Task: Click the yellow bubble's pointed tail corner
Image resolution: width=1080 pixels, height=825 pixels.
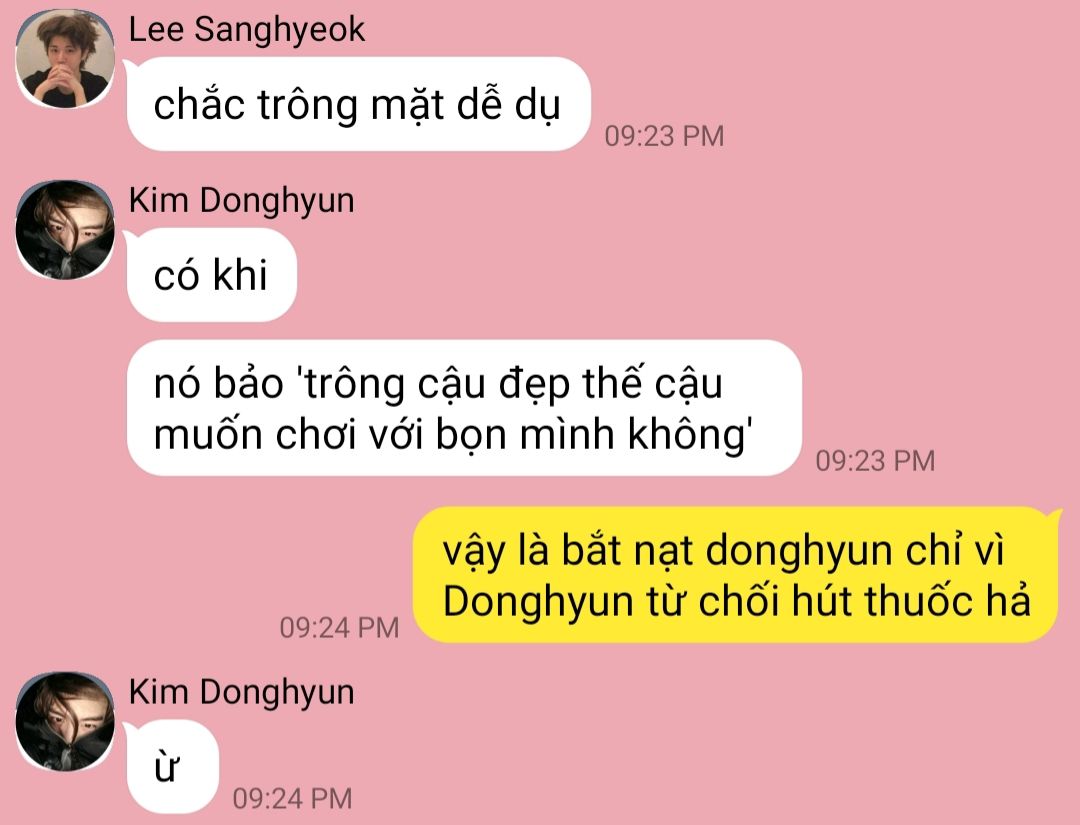Action: [1054, 515]
